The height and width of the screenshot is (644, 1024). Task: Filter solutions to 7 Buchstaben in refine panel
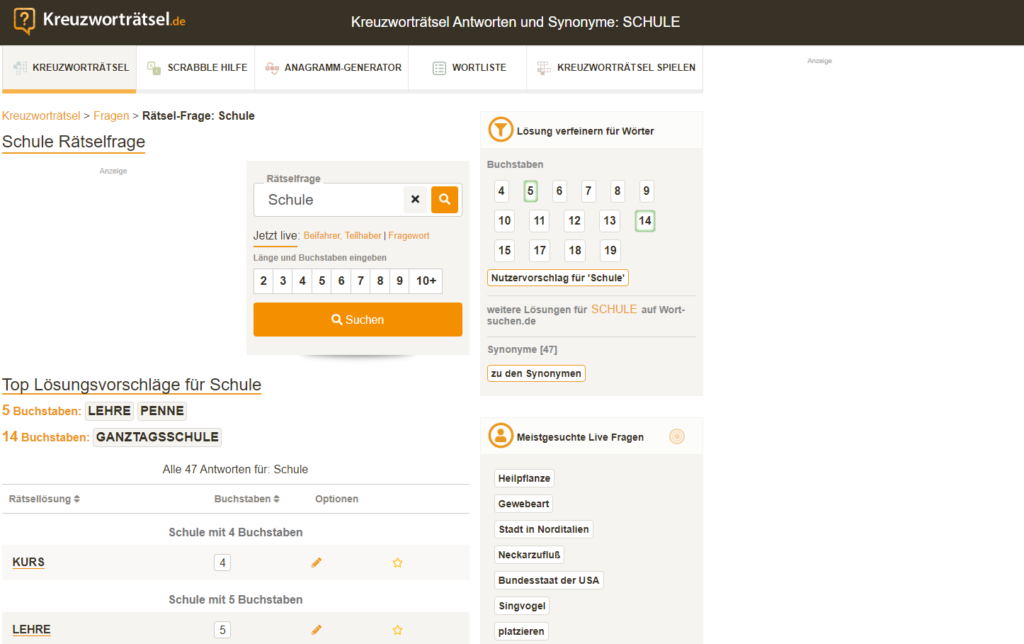tap(588, 191)
